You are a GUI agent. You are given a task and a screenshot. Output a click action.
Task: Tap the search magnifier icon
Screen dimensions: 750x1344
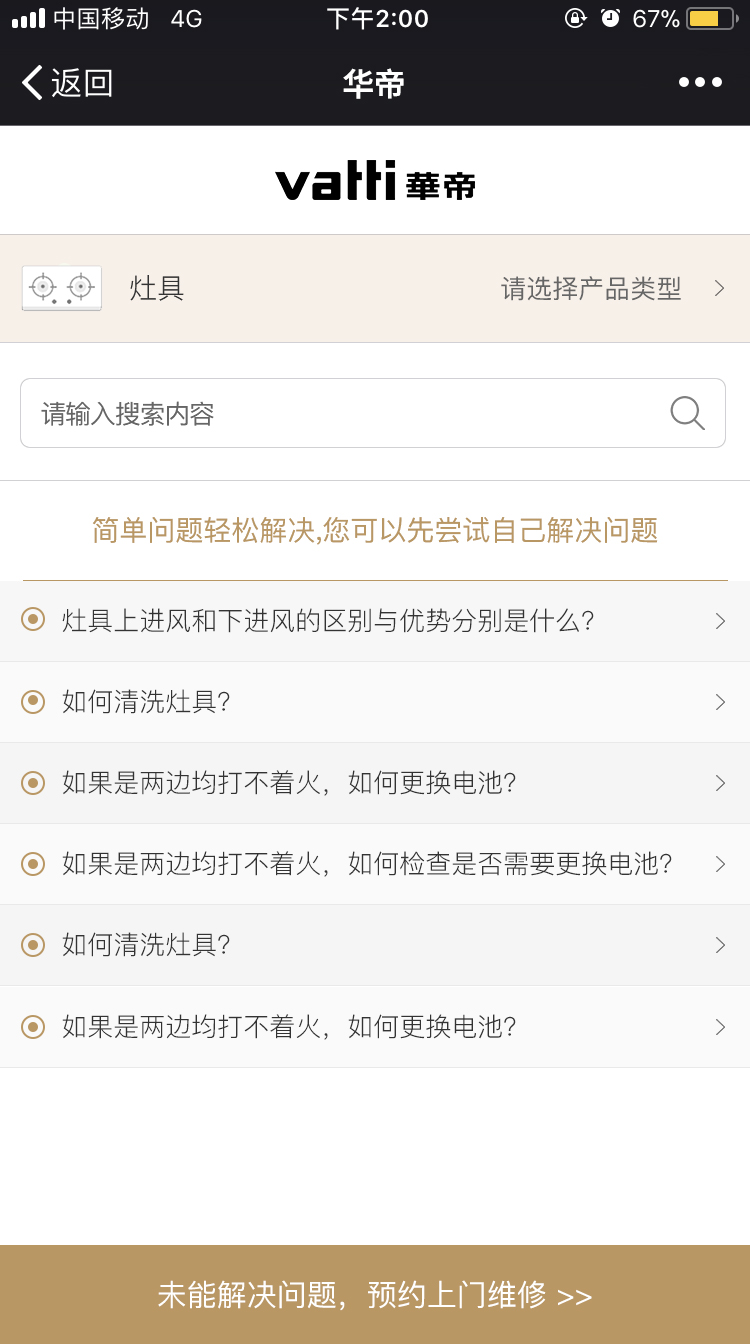click(687, 413)
